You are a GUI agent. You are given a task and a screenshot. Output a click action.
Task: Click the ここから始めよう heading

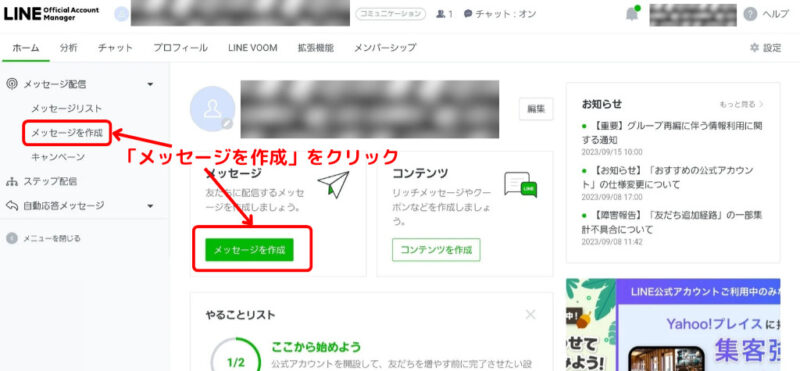click(x=316, y=348)
